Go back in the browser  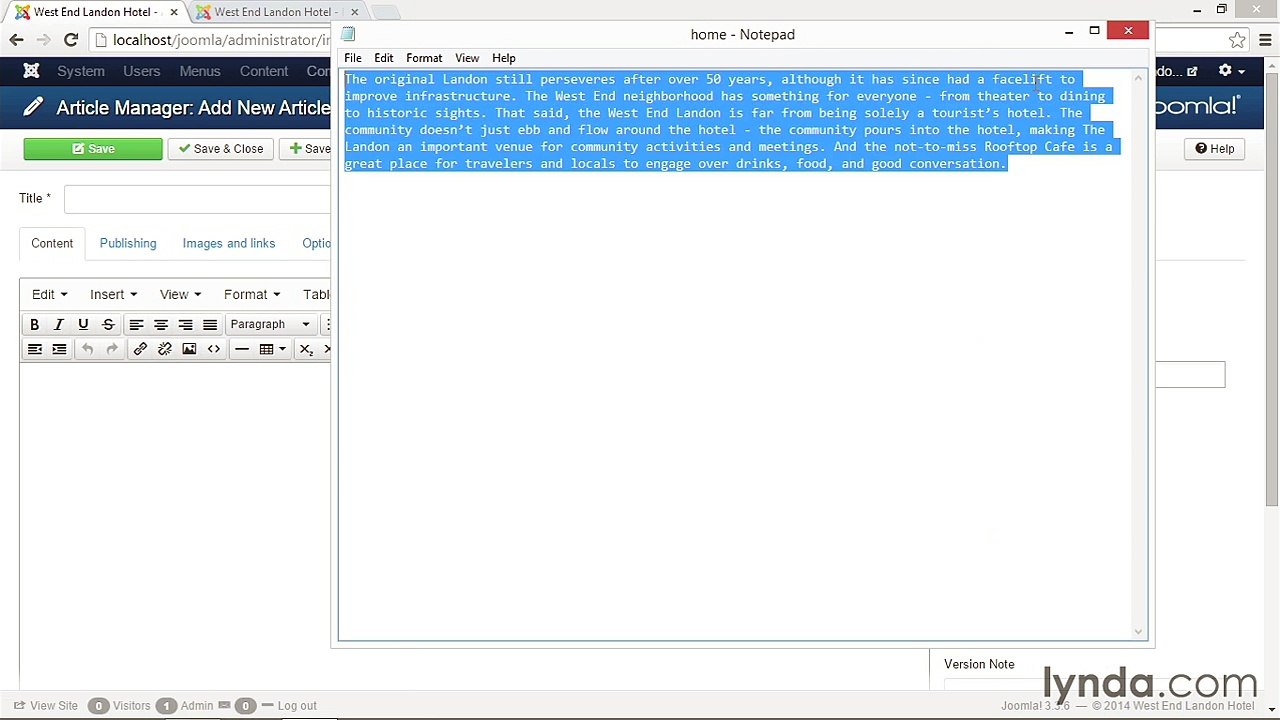coord(16,40)
